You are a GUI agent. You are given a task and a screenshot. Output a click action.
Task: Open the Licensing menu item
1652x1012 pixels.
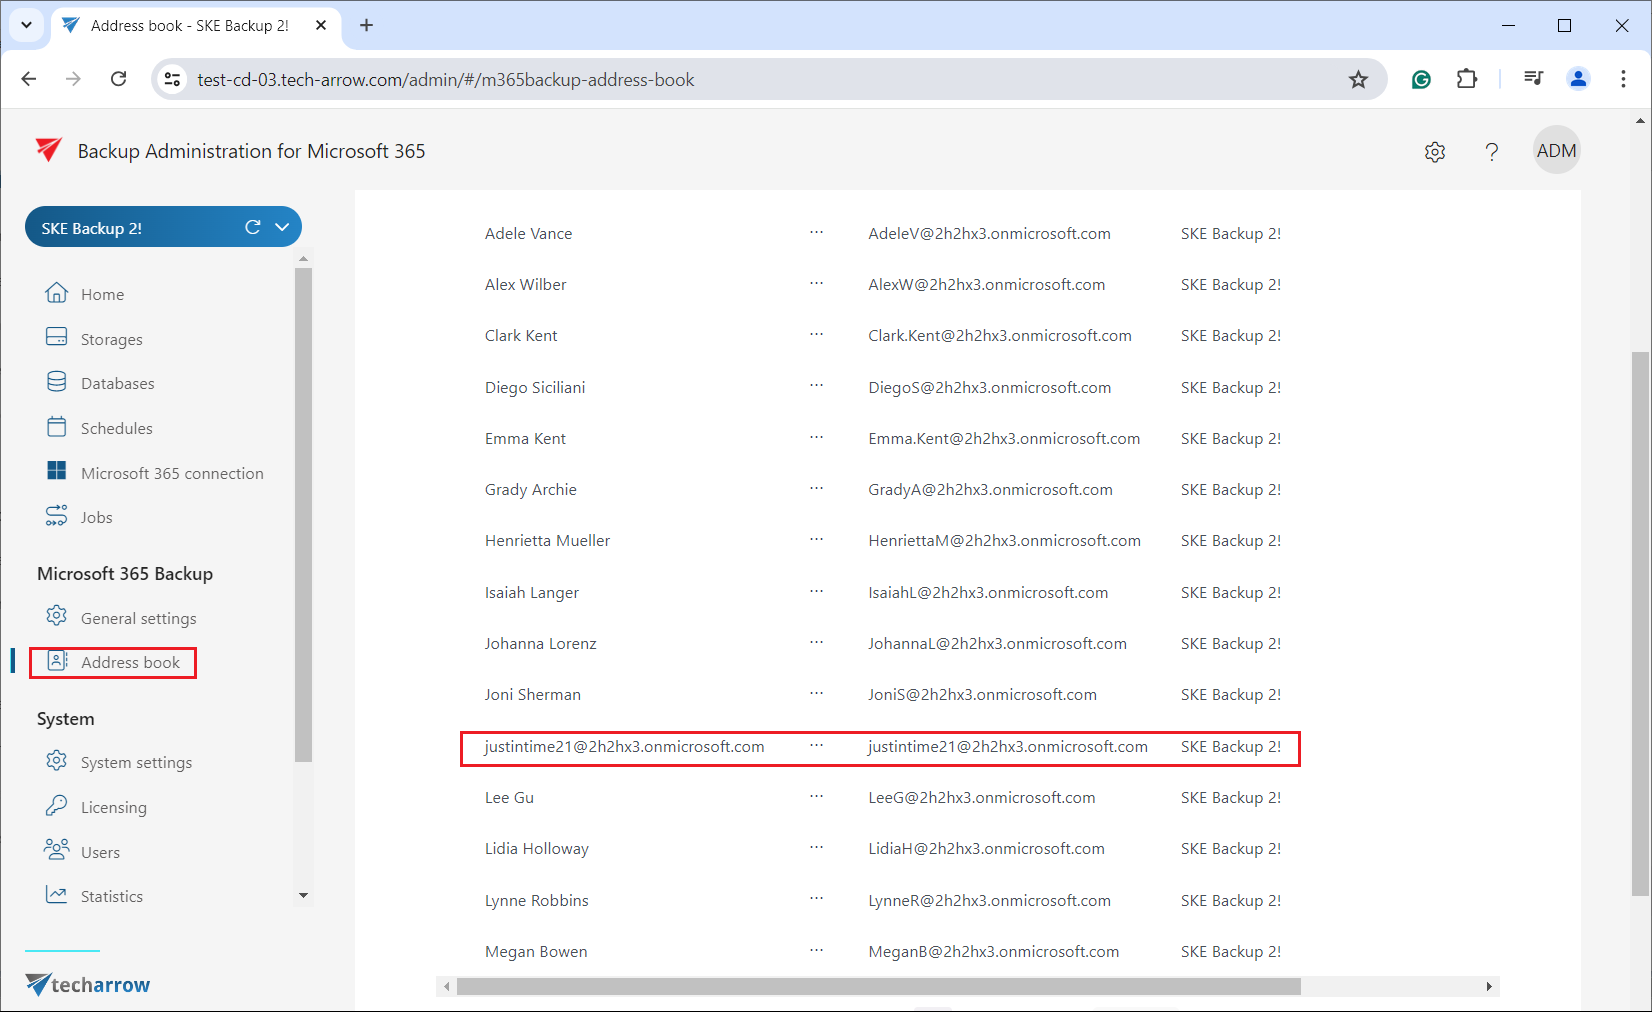pyautogui.click(x=113, y=807)
